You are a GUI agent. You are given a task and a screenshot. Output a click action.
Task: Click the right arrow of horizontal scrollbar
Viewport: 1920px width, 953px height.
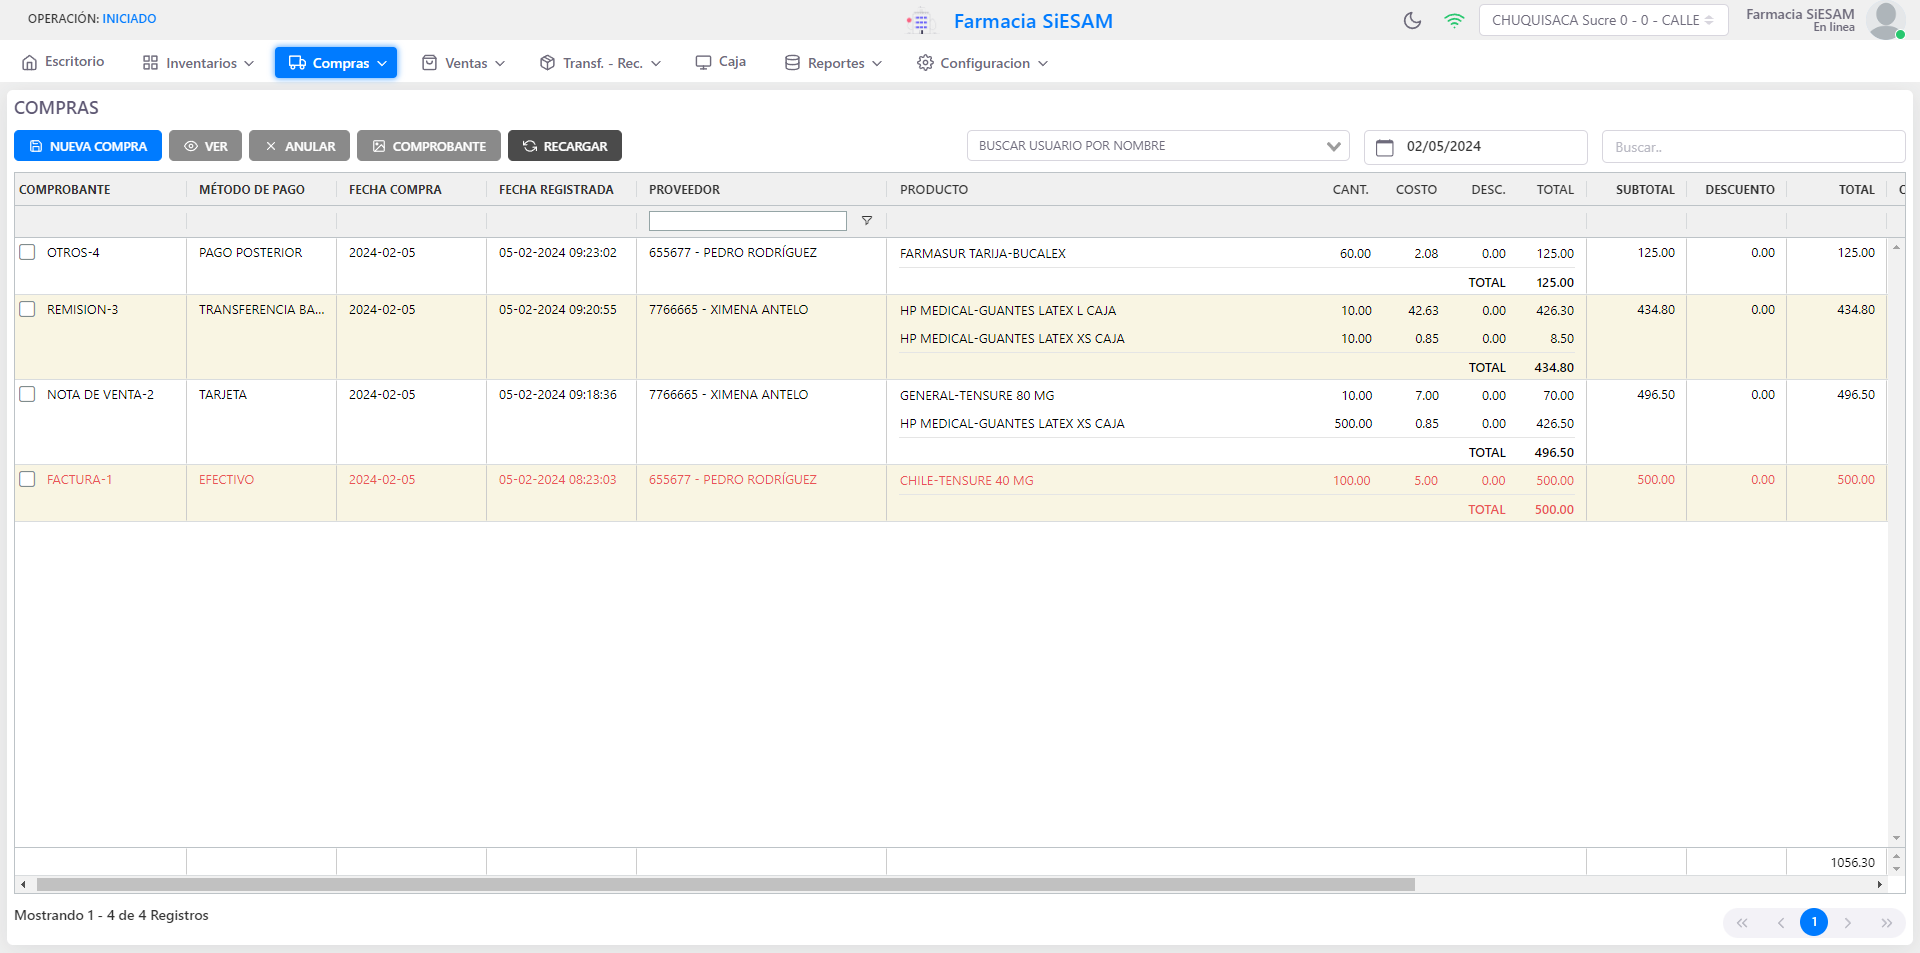(x=1880, y=885)
